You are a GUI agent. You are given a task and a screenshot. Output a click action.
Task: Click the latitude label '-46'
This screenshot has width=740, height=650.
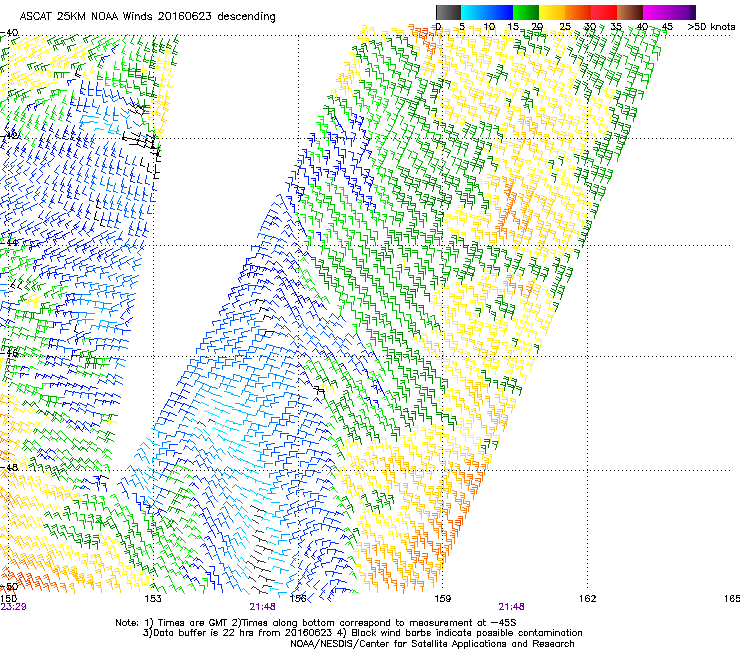pyautogui.click(x=10, y=353)
